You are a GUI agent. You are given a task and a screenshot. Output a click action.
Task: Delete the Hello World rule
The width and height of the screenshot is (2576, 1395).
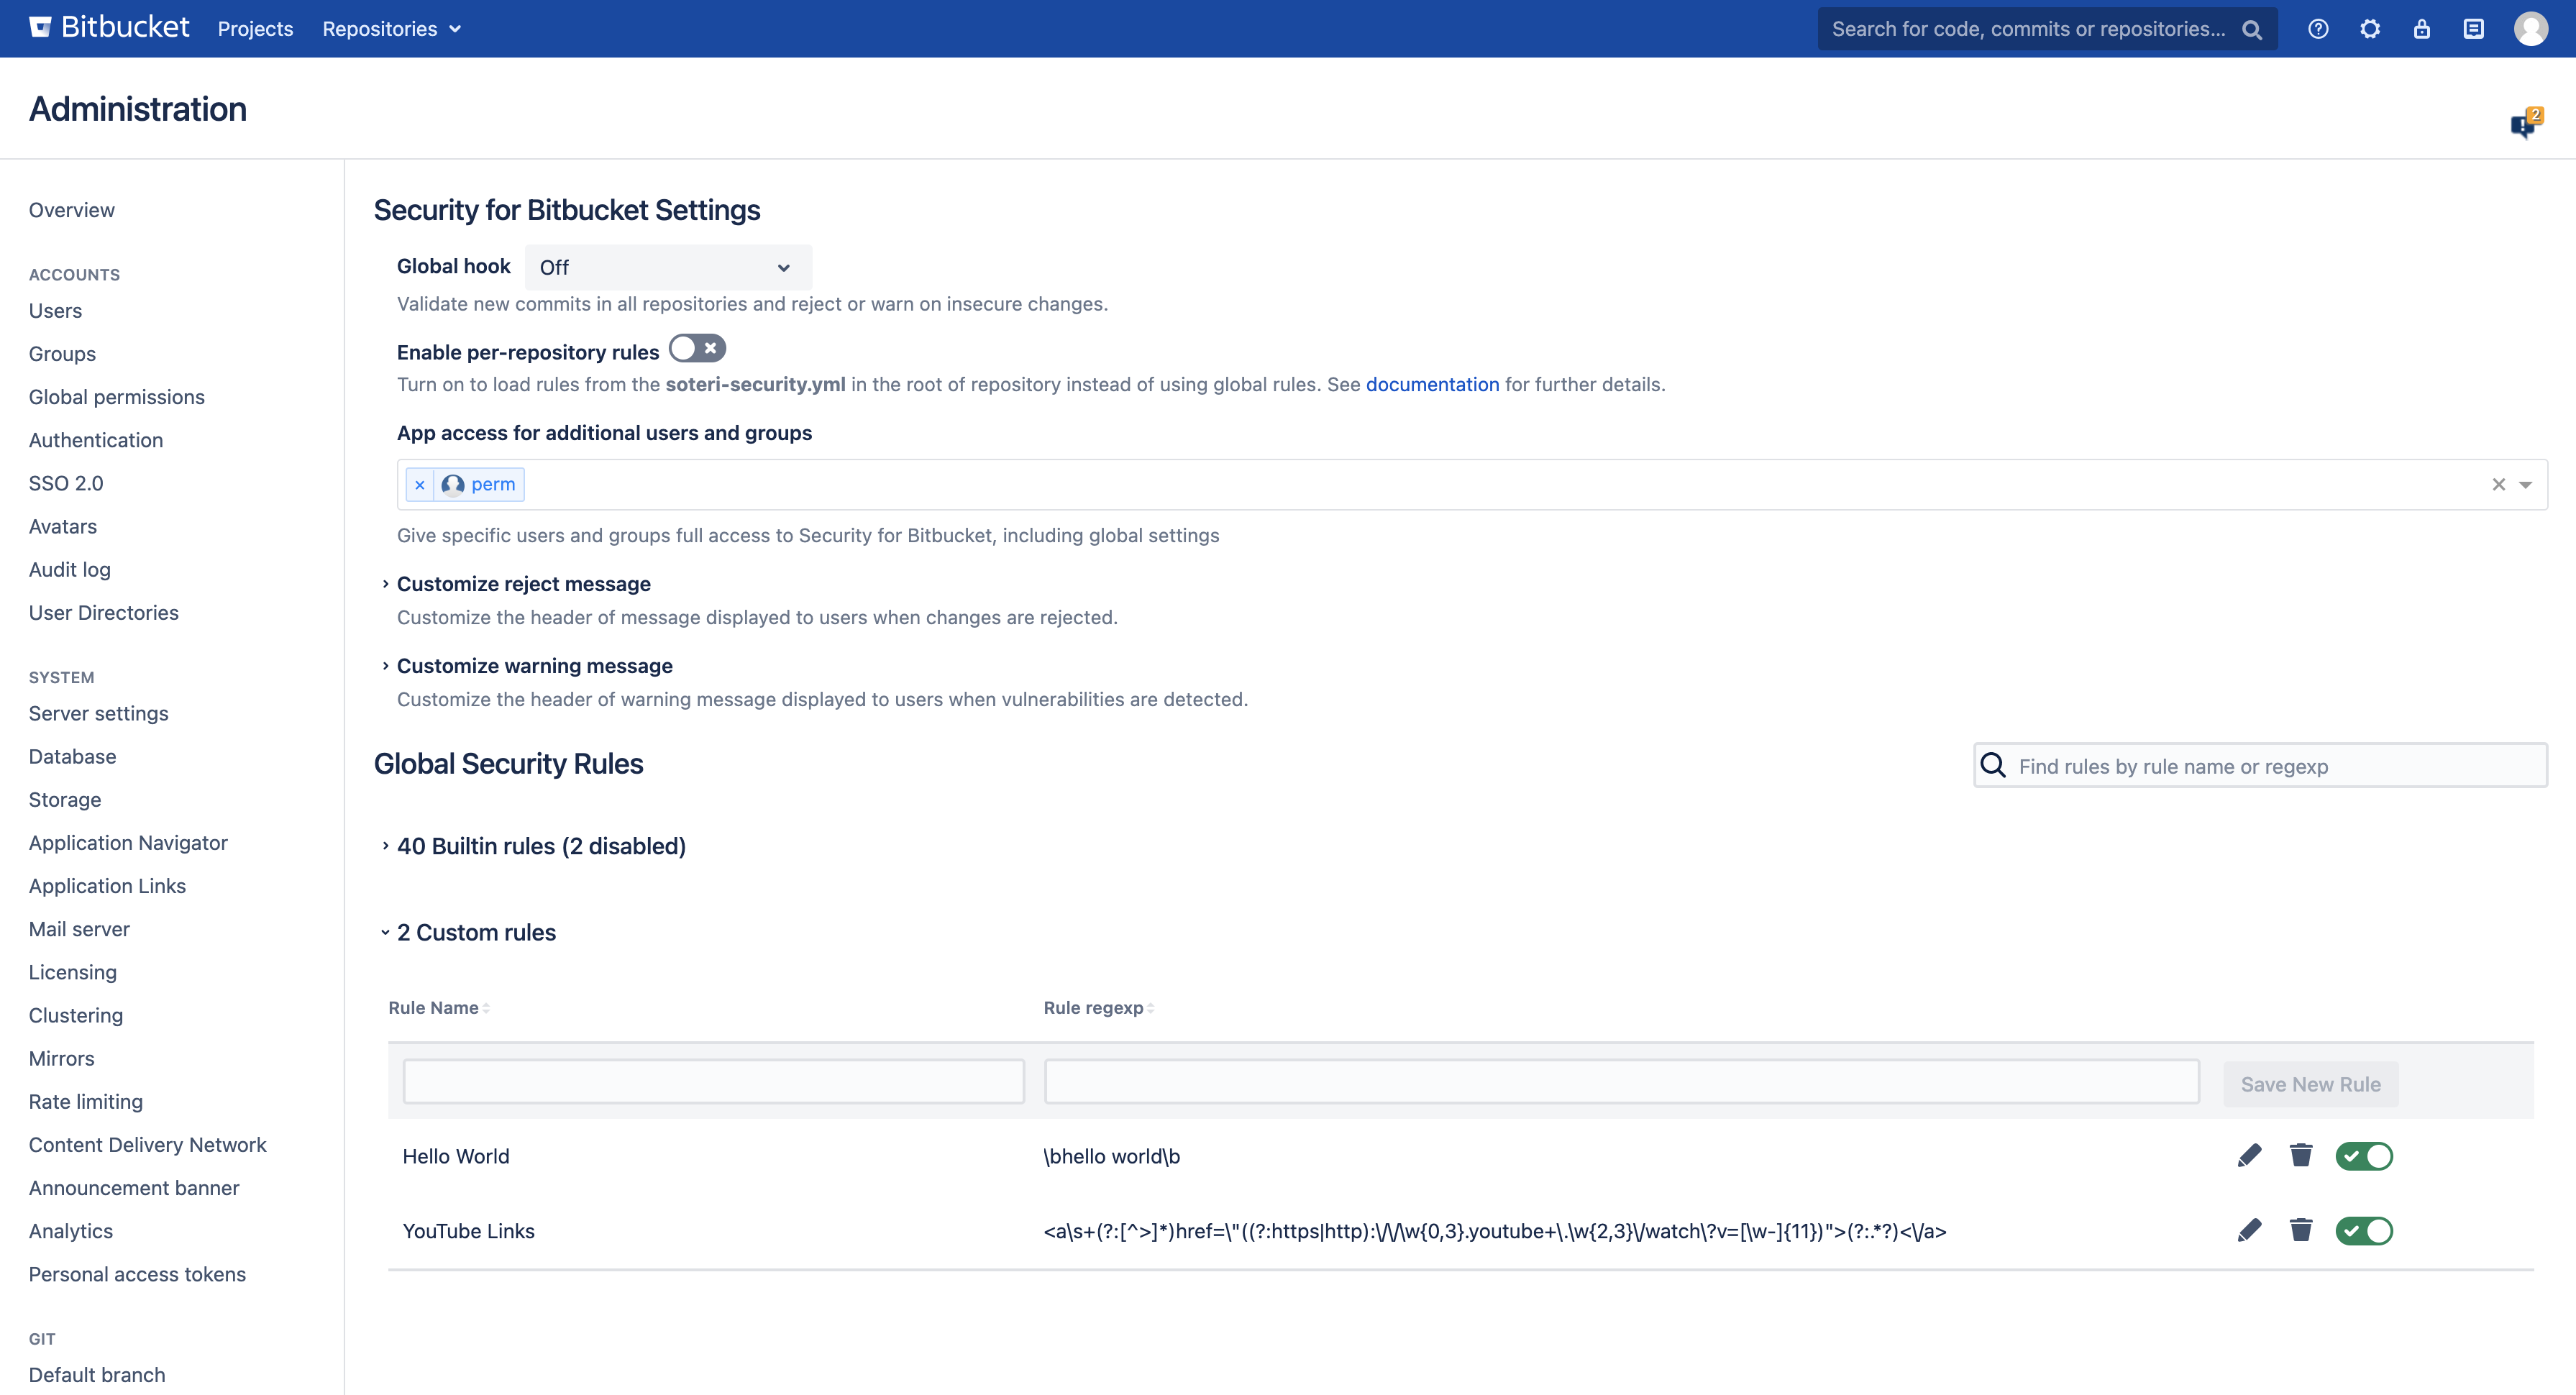(x=2301, y=1156)
